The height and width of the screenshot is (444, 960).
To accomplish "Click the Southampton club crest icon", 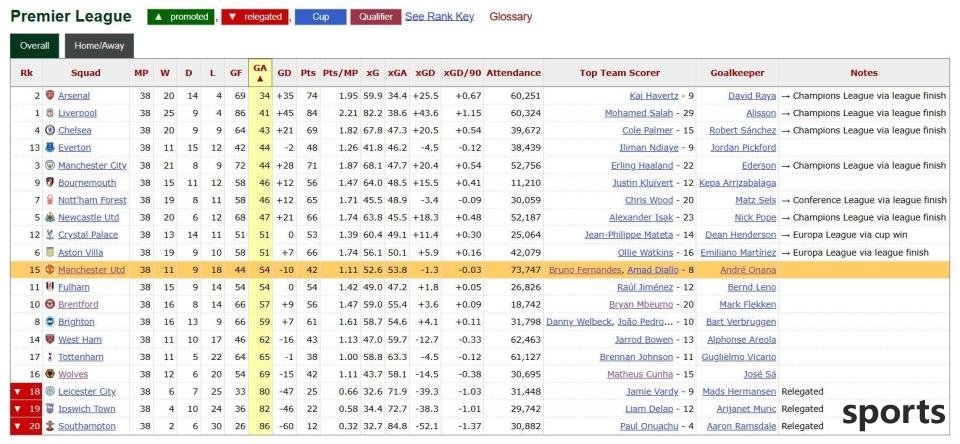I will (x=50, y=426).
